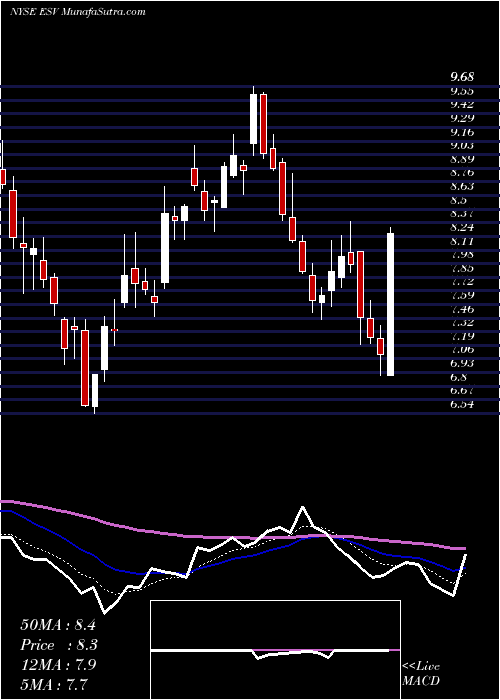Click the 7.06 price axis label
This screenshot has width=500, height=700.
pyautogui.click(x=462, y=350)
